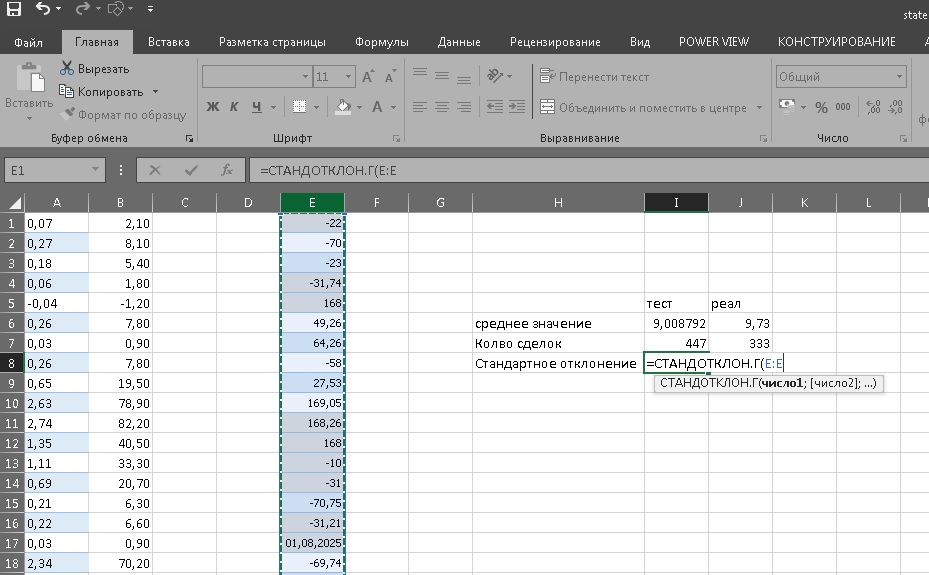This screenshot has height=575, width=929.
Task: Redo the last undone action
Action: [x=82, y=9]
